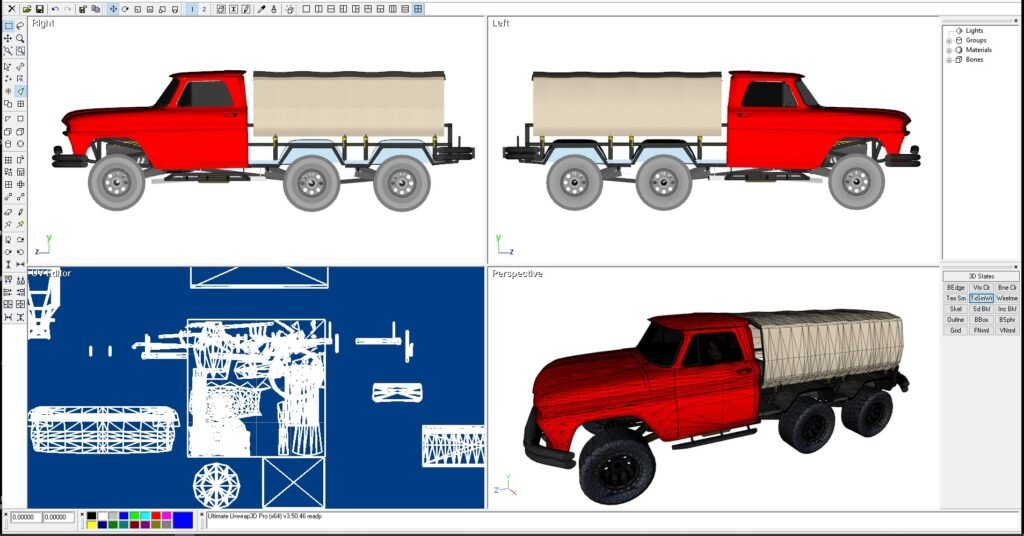This screenshot has height=536, width=1024.
Task: Choose the four-viewport layout icon
Action: [418, 9]
